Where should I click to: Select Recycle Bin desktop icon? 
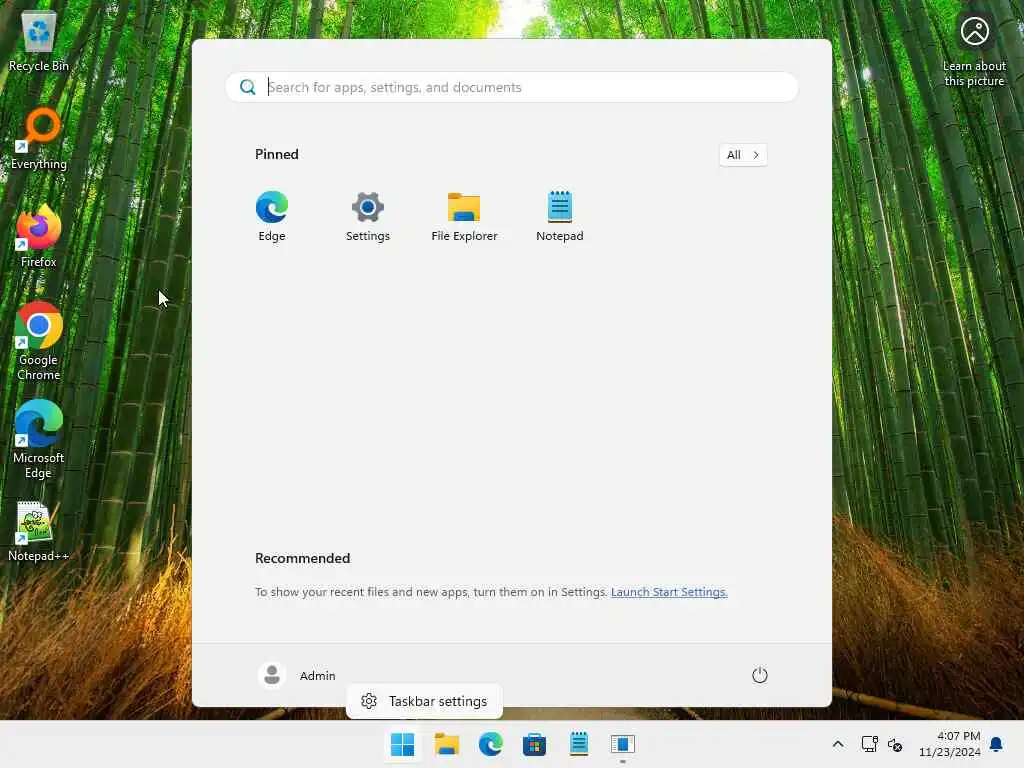tap(39, 42)
